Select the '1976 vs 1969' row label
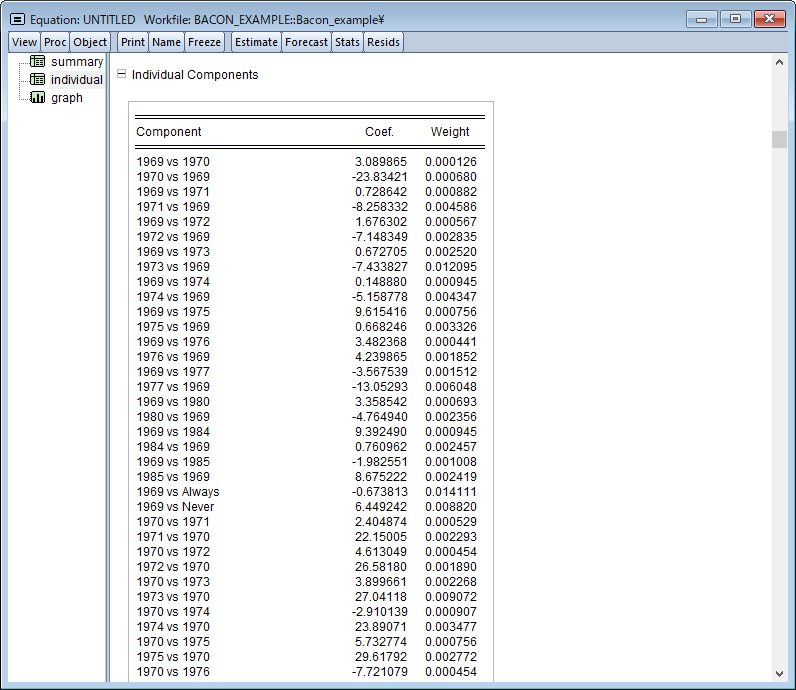The image size is (796, 690). [173, 356]
